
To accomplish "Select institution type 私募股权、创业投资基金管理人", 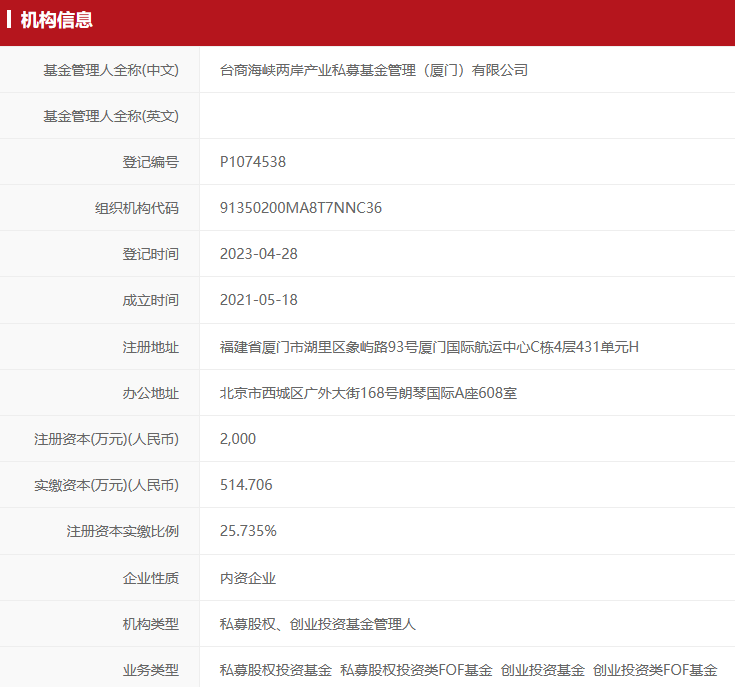I will click(x=318, y=624).
